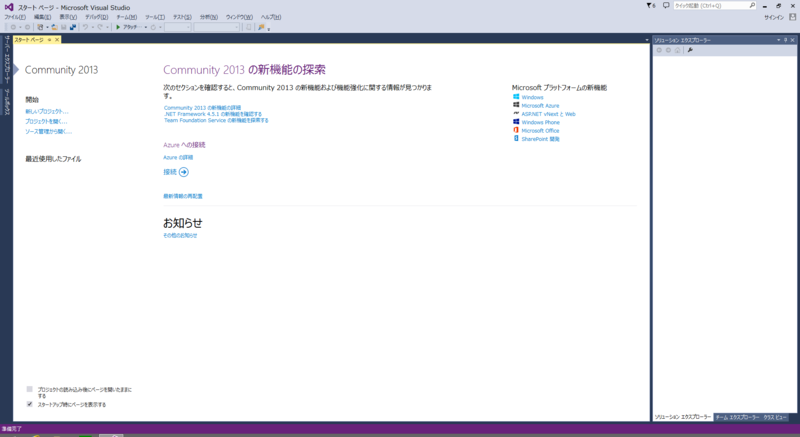The width and height of the screenshot is (800, 437).
Task: Open the document tab list dropdown arrow
Action: coord(646,40)
